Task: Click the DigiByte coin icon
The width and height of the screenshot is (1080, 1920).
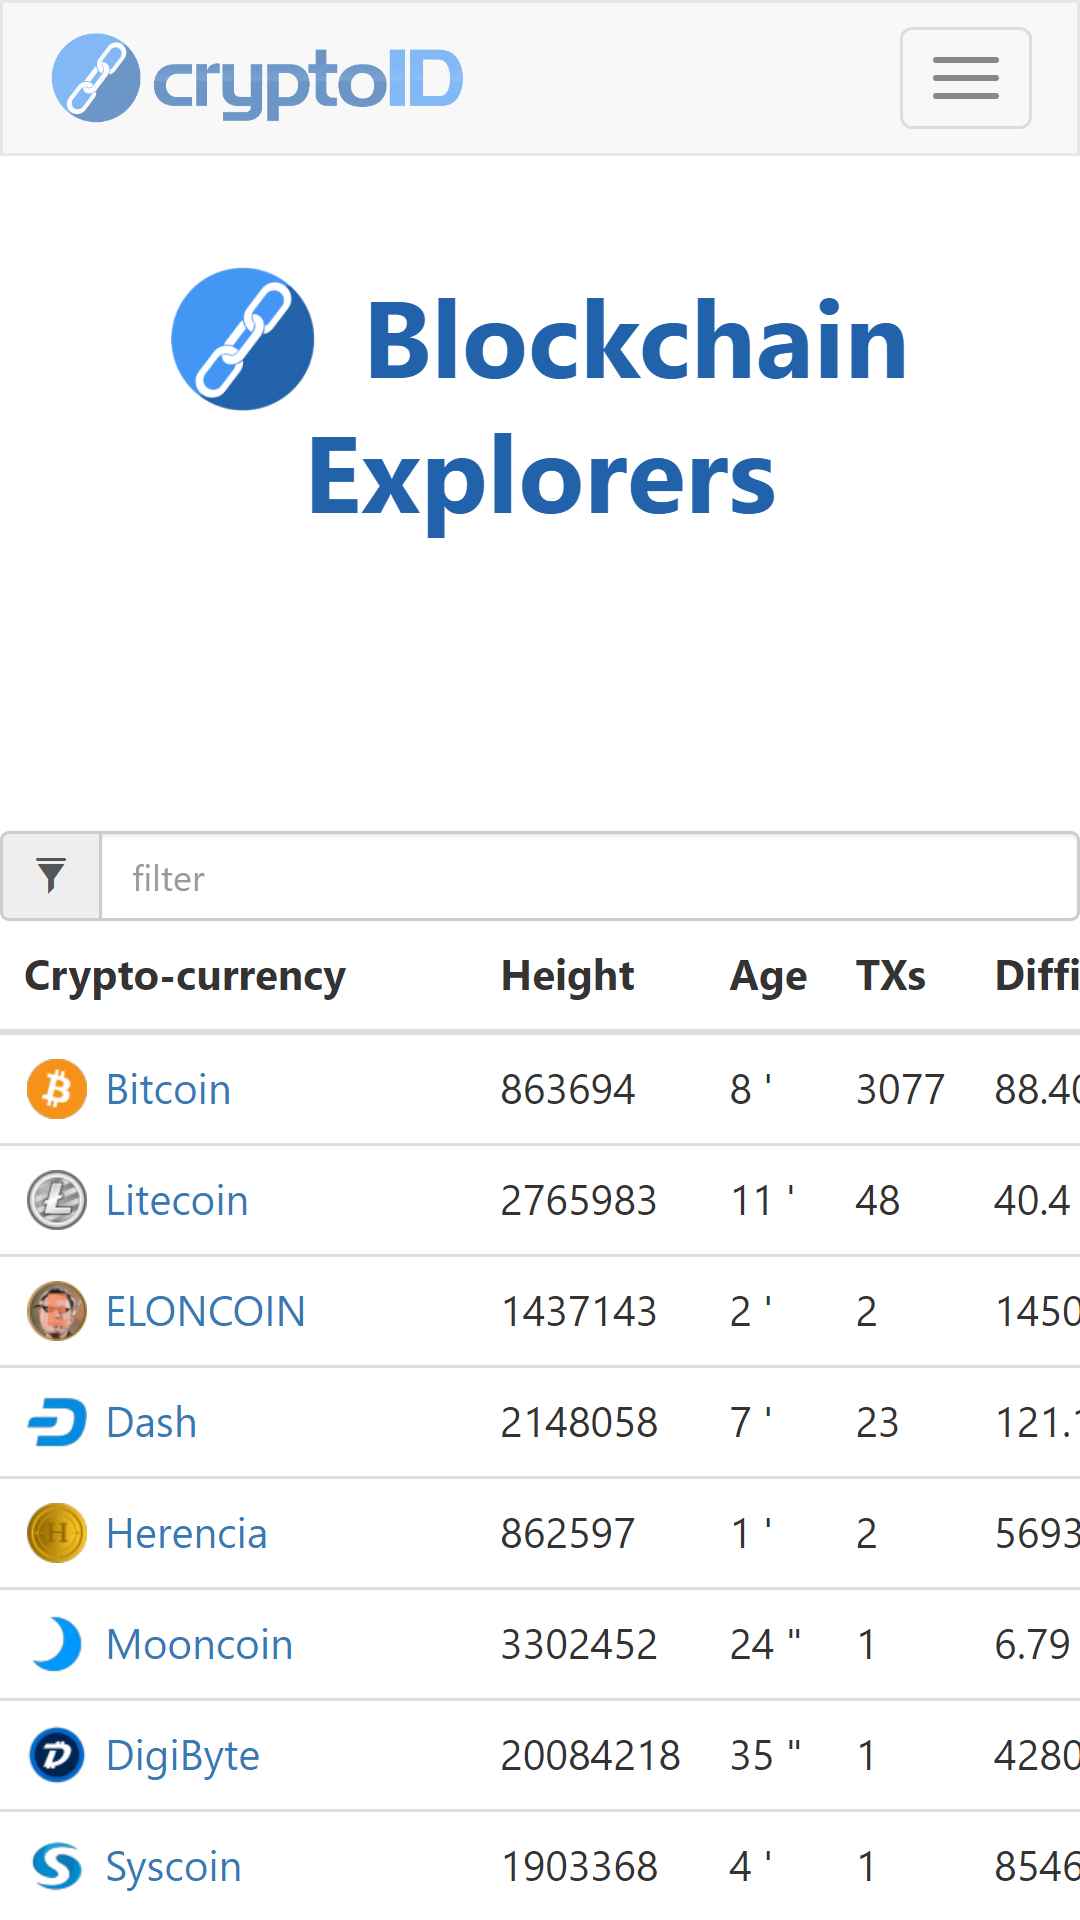Action: [56, 1755]
